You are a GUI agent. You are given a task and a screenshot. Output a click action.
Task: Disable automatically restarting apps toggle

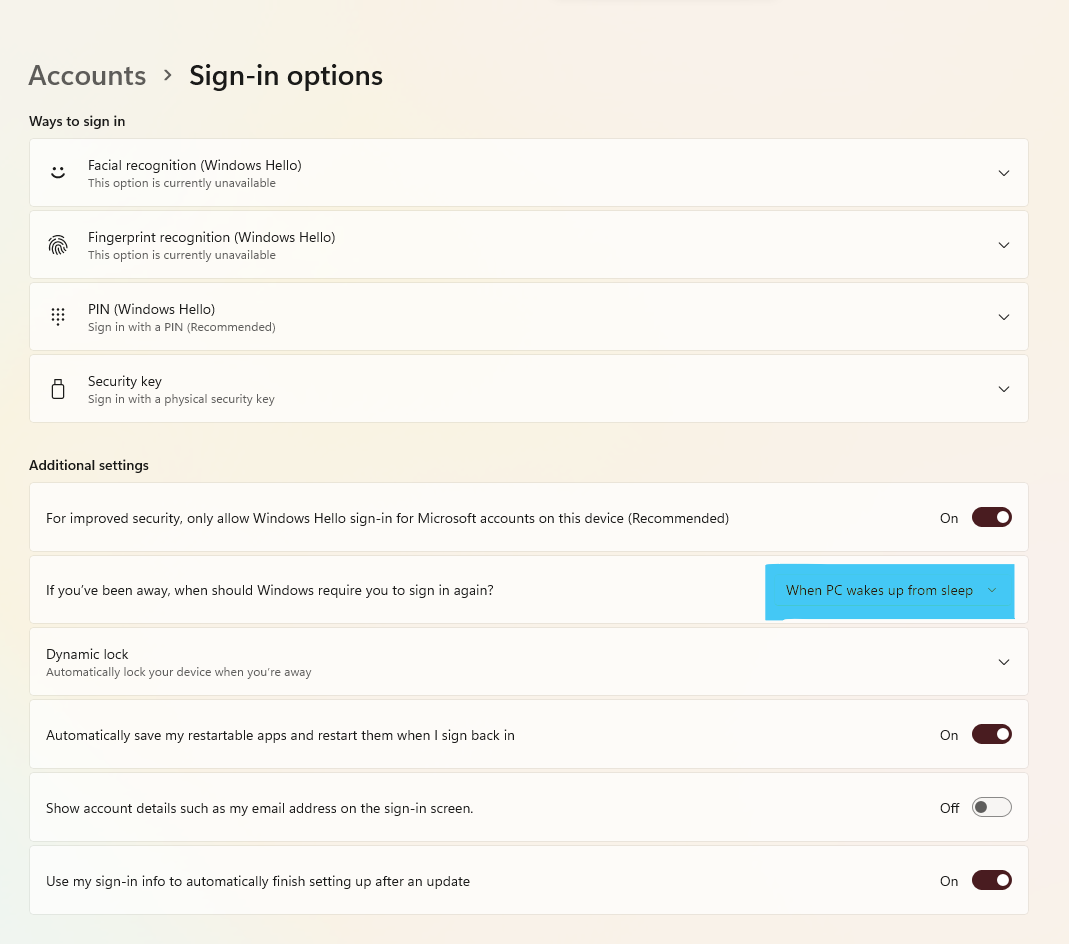point(991,735)
